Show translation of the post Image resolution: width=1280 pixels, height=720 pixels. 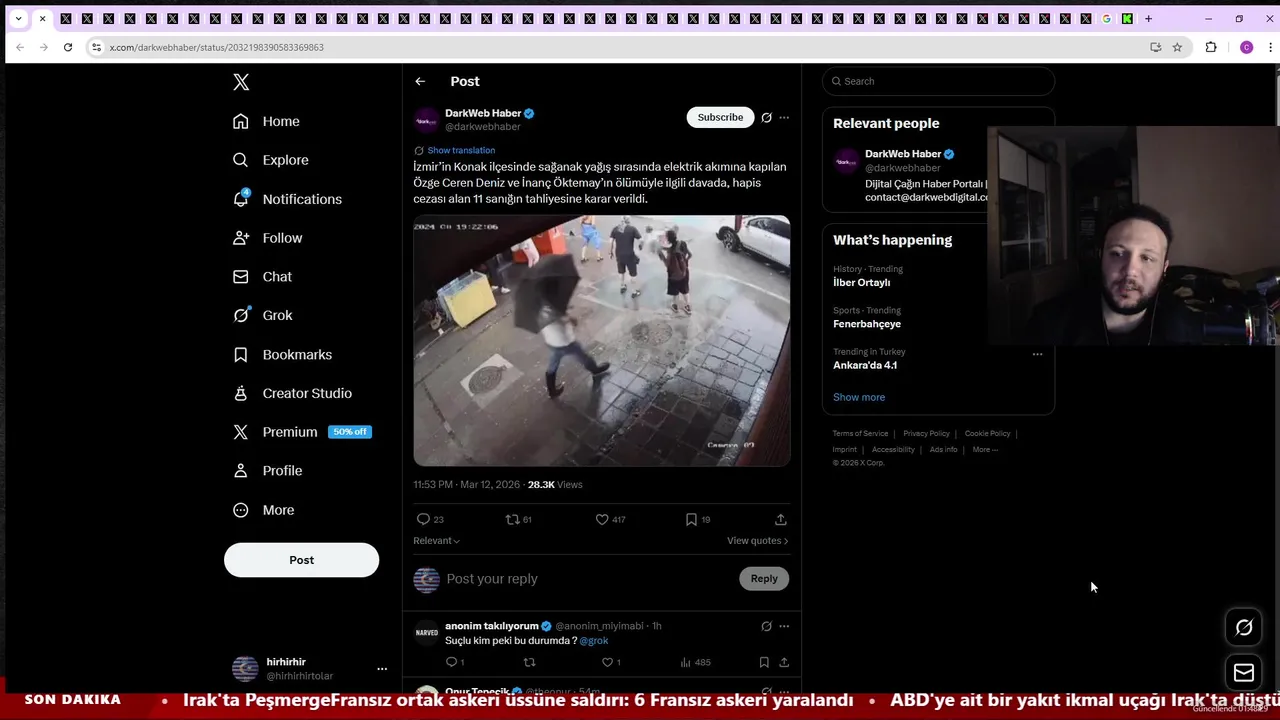(461, 150)
